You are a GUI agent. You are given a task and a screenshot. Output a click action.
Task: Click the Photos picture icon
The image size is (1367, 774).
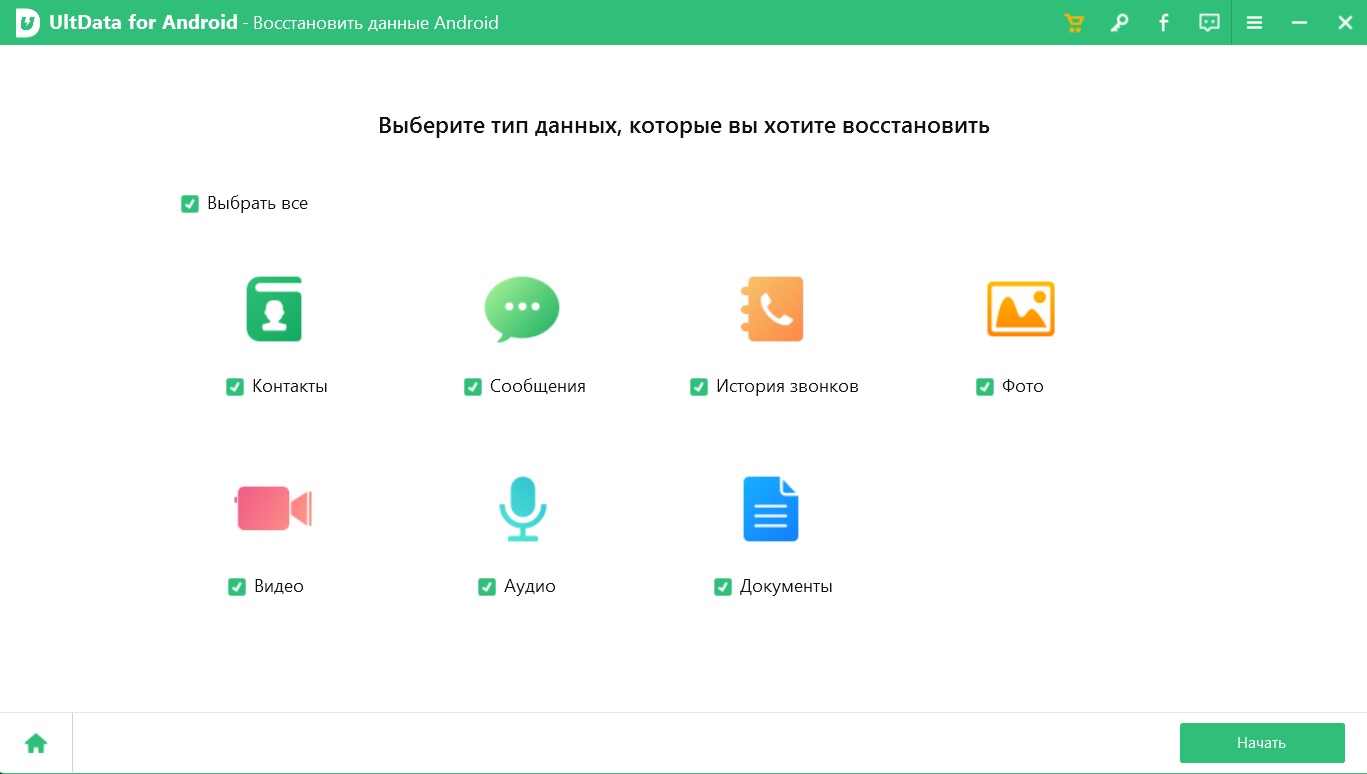1020,309
